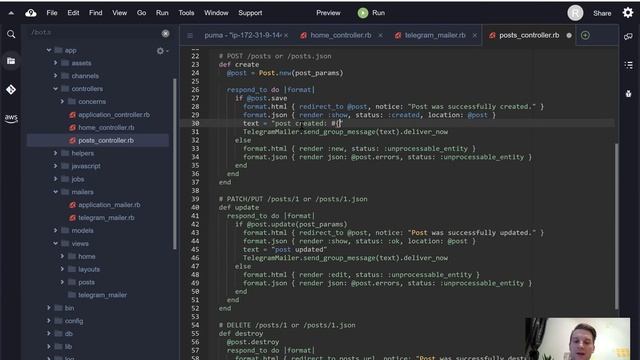Image resolution: width=640 pixels, height=360 pixels.
Task: Collapse the app folder
Action: point(49,50)
